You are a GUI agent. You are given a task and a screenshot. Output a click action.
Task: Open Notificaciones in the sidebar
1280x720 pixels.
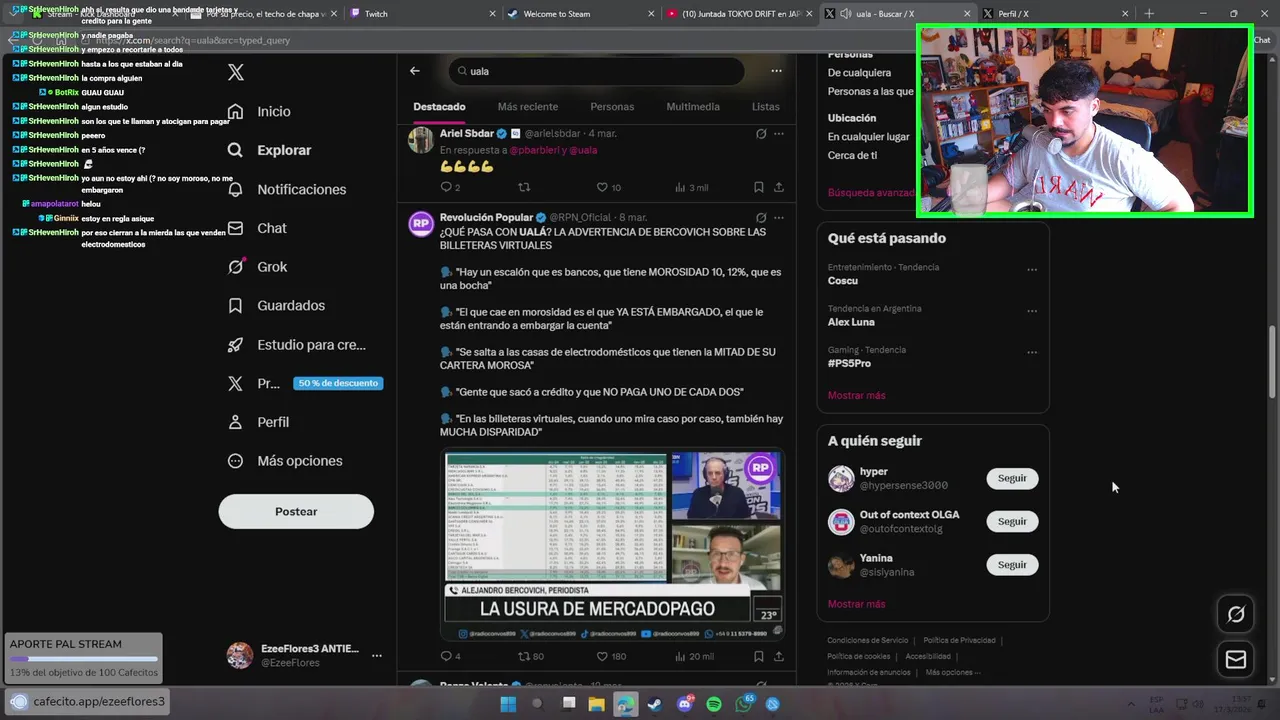click(287, 189)
